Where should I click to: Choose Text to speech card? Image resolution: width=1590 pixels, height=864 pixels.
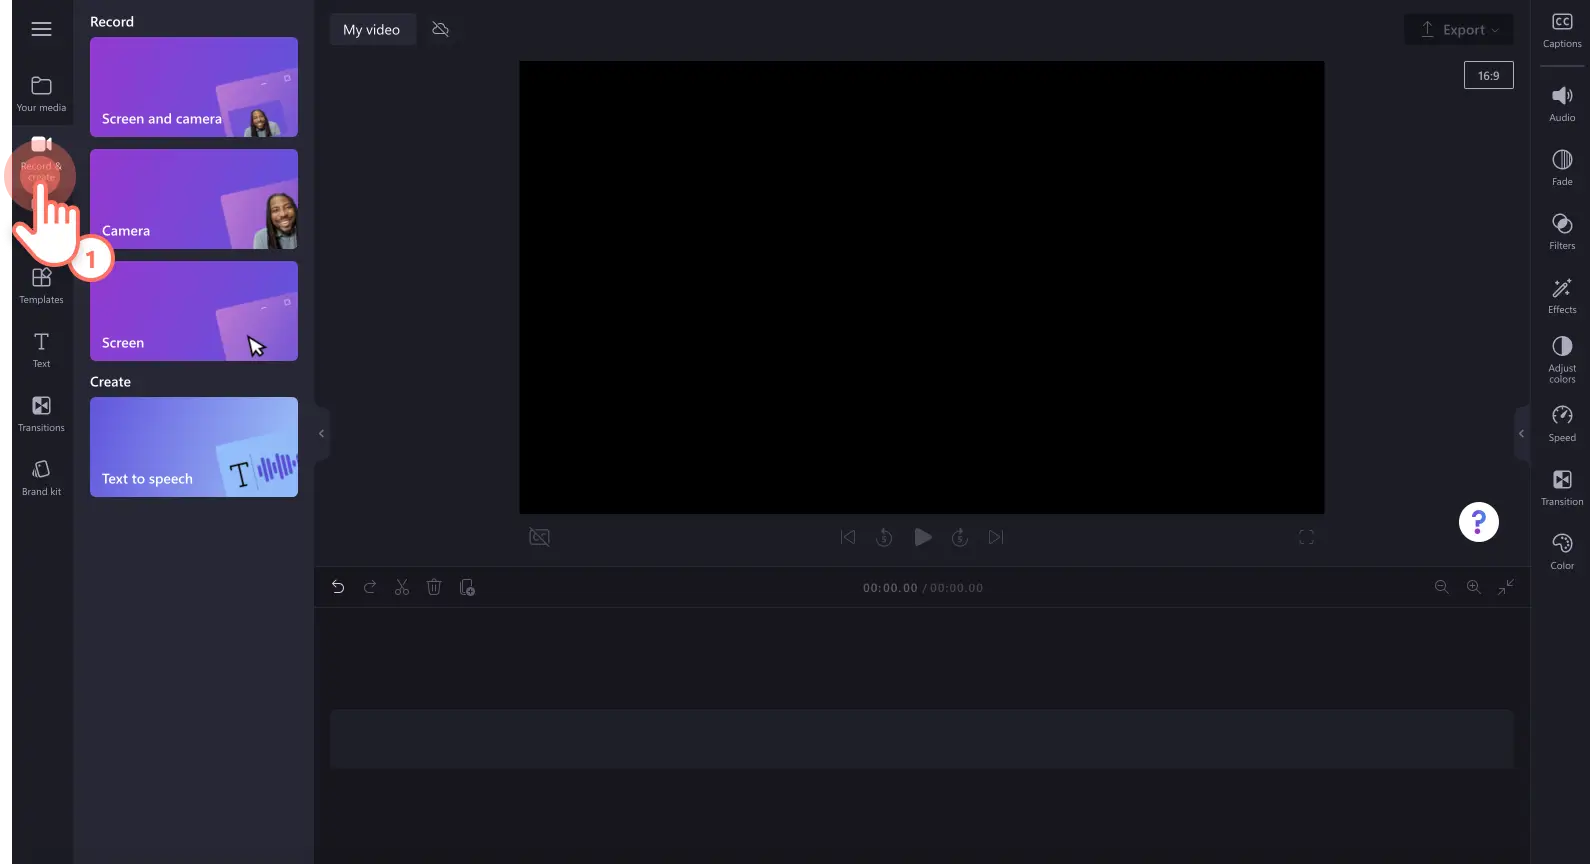click(194, 447)
